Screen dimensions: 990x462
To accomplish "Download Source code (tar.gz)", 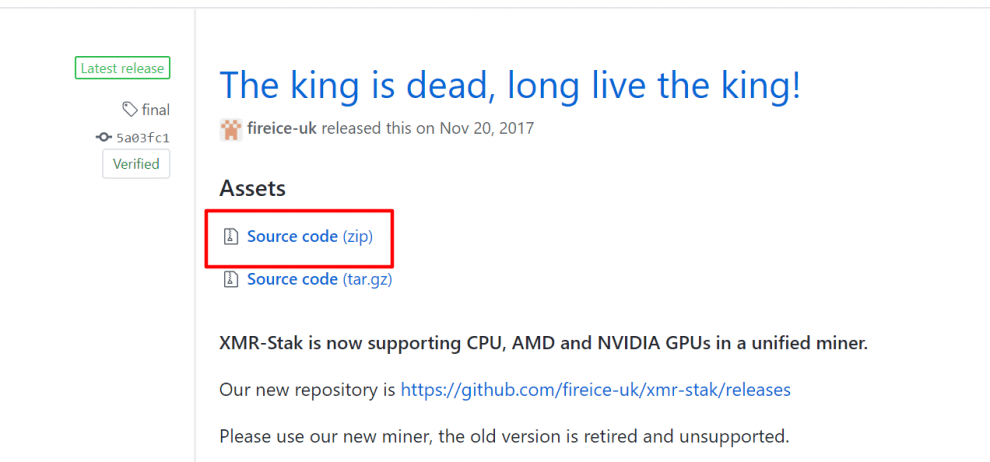I will pyautogui.click(x=319, y=279).
